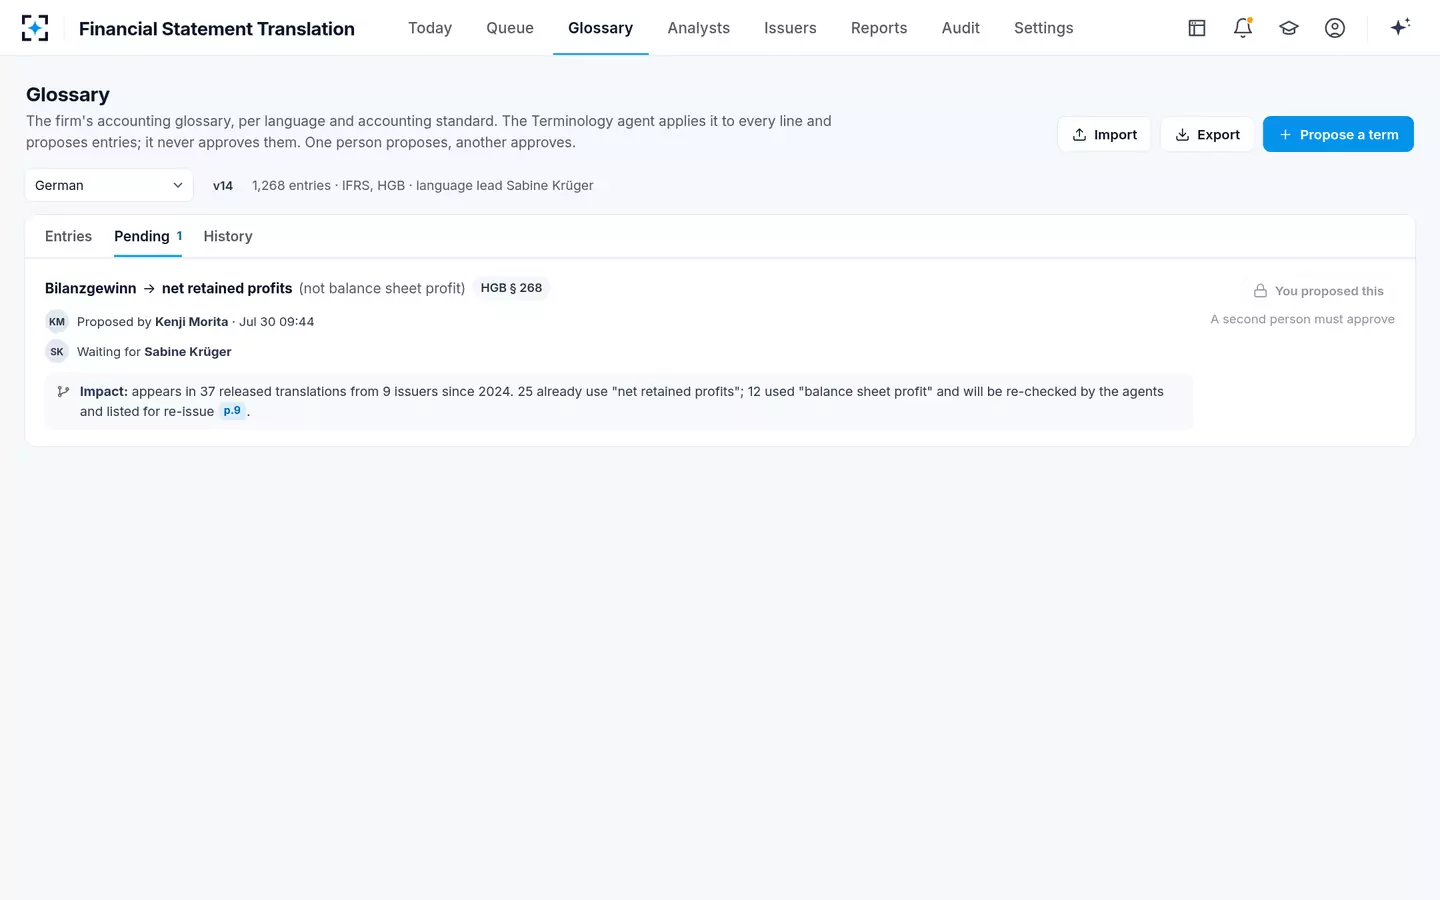Click the HGB § 268 tag
Image resolution: width=1440 pixels, height=900 pixels.
511,288
